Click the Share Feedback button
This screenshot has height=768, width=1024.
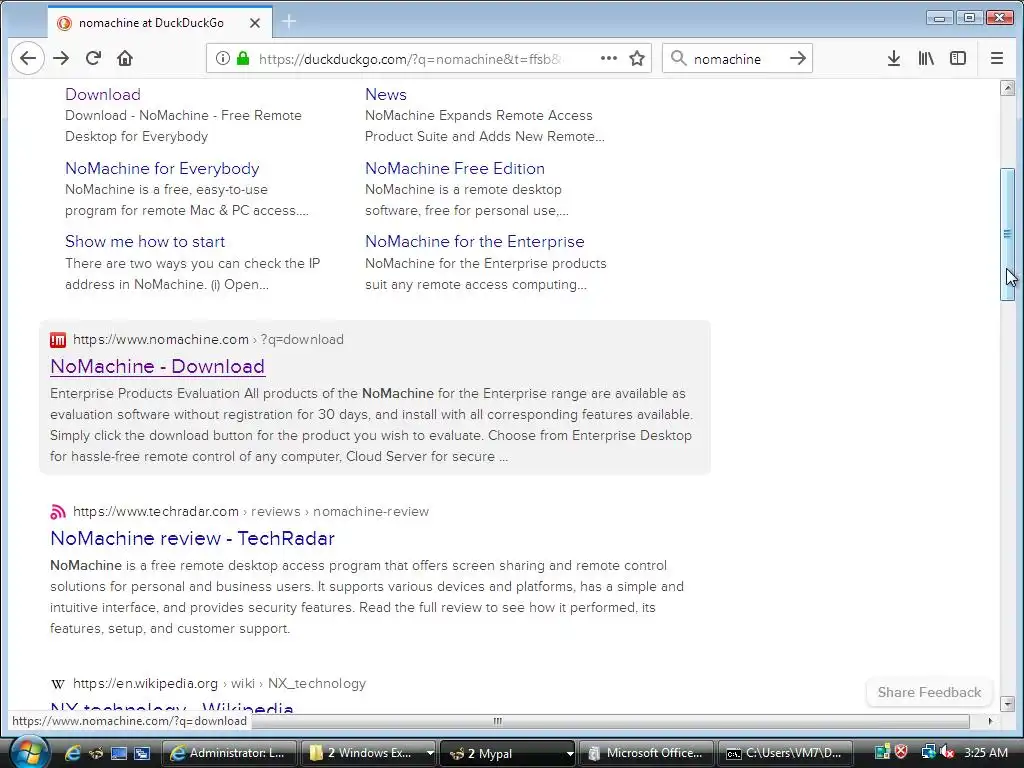[929, 692]
